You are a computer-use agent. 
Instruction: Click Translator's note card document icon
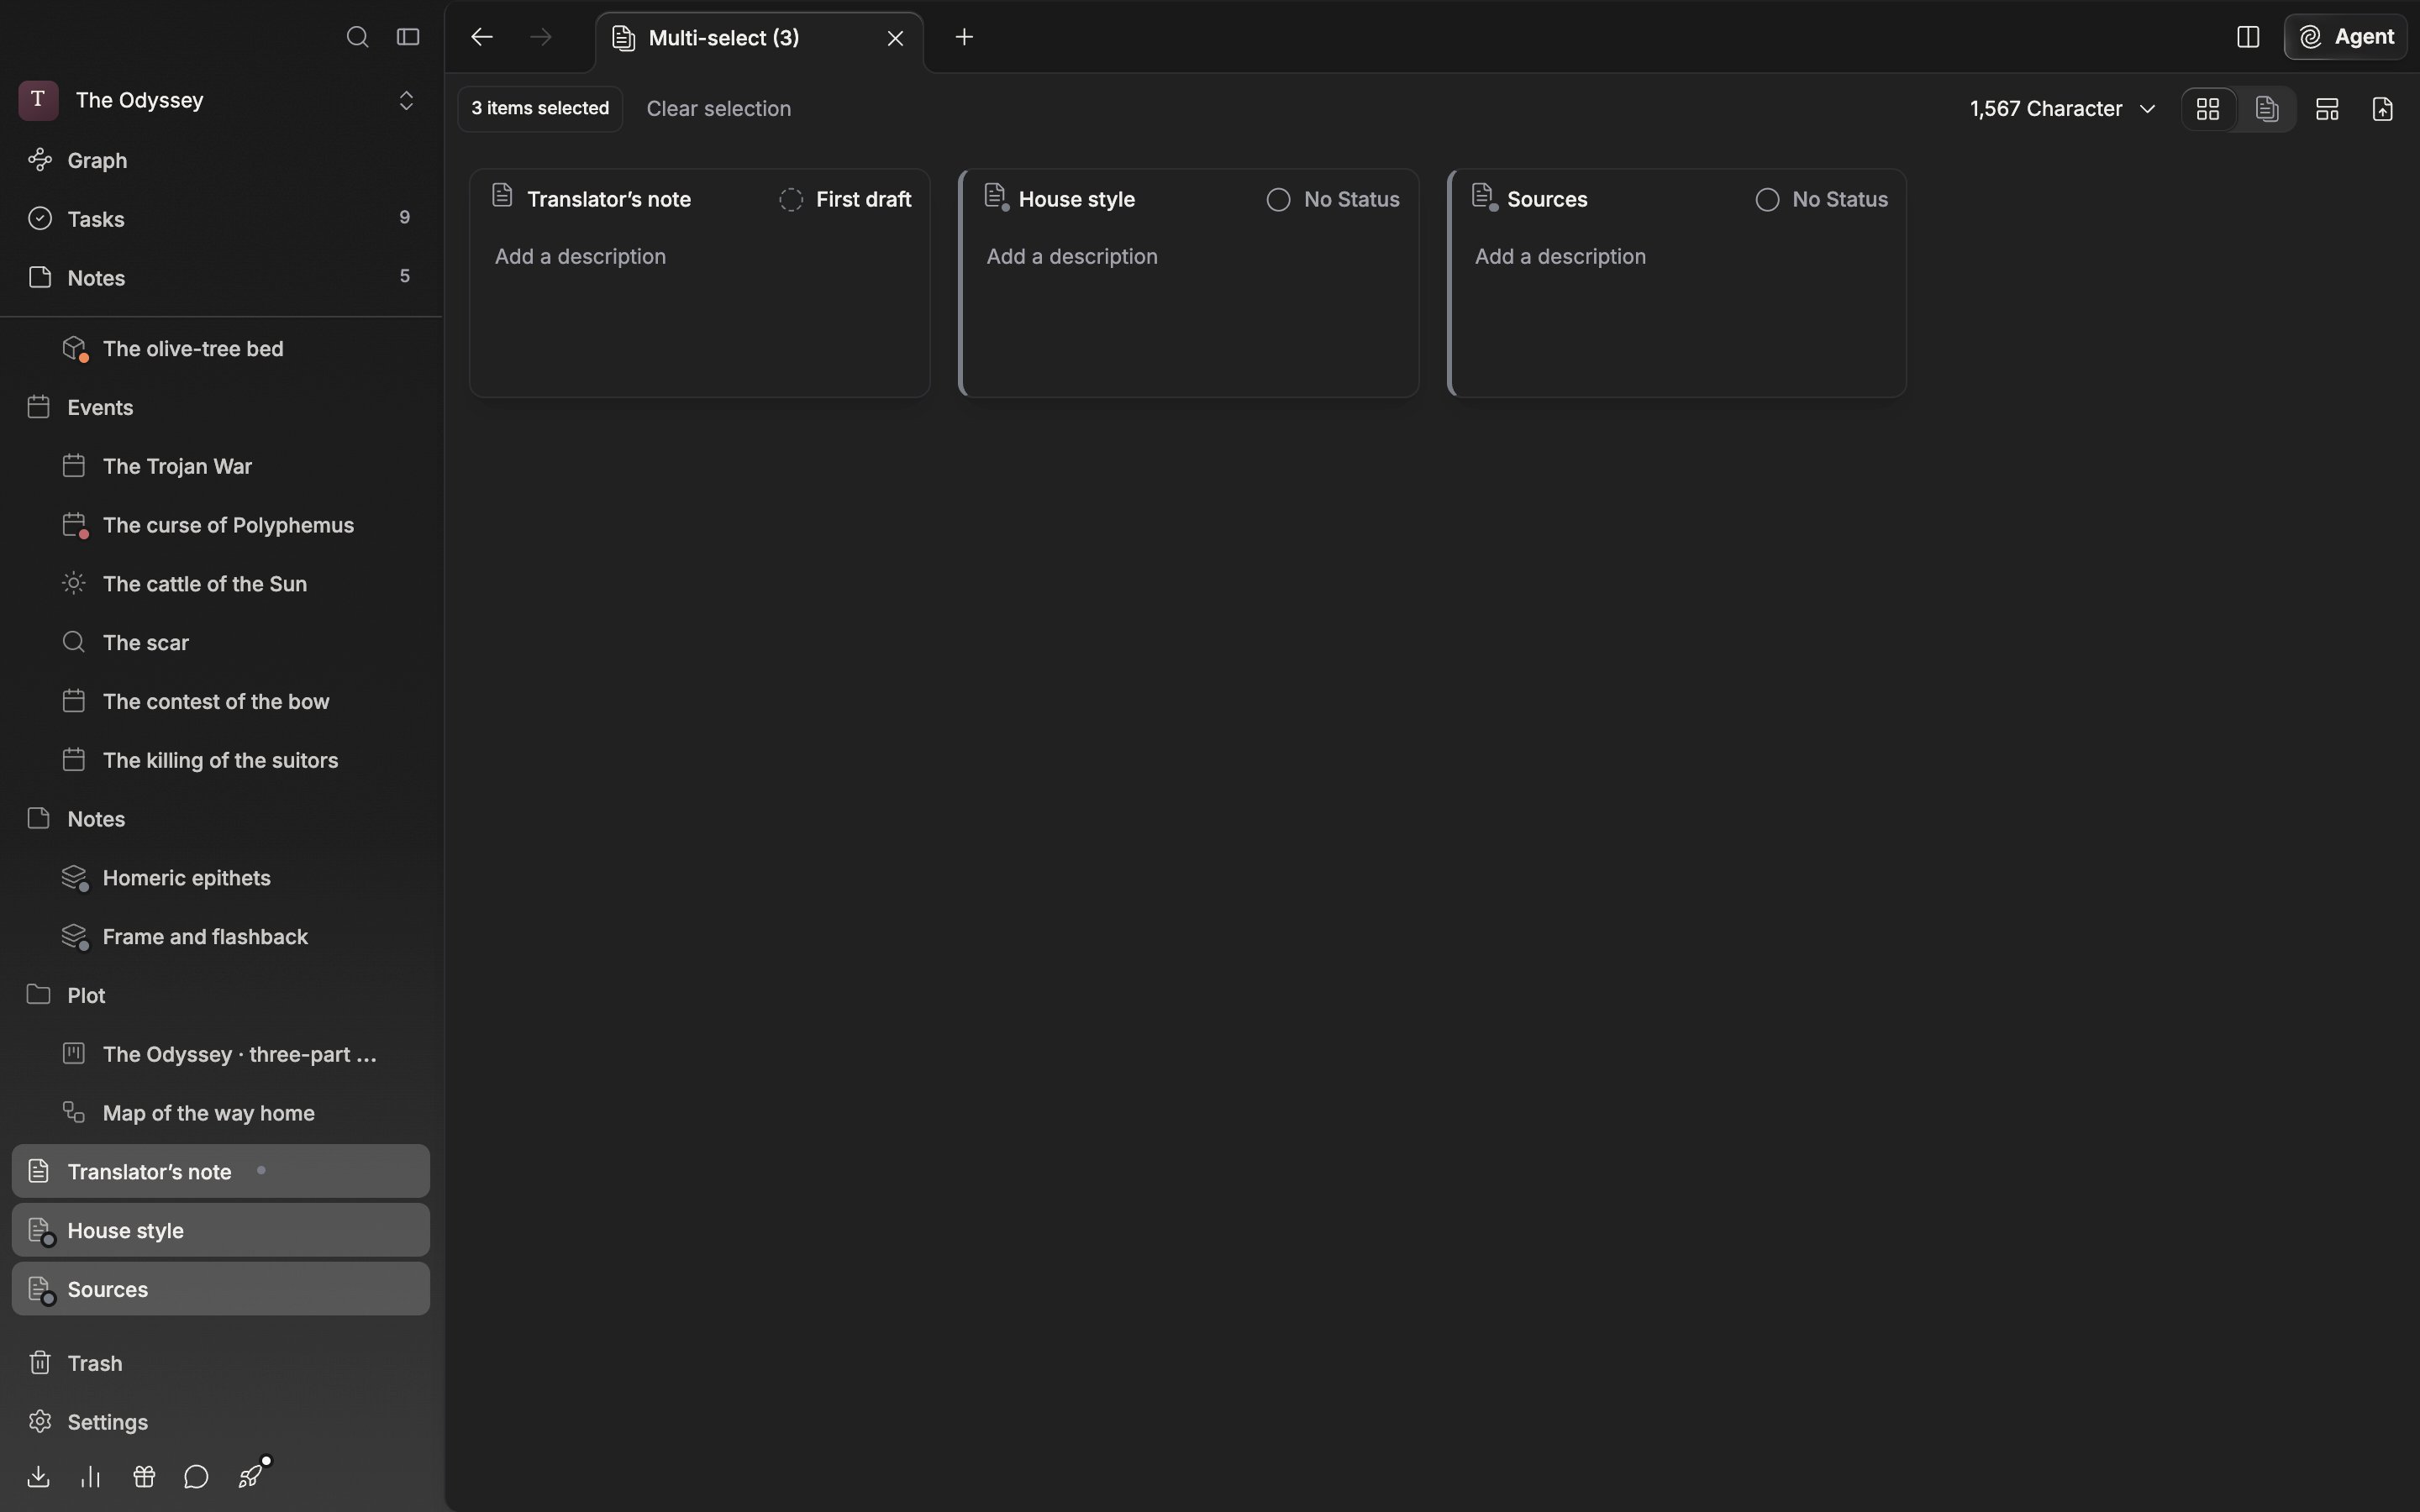(x=503, y=196)
